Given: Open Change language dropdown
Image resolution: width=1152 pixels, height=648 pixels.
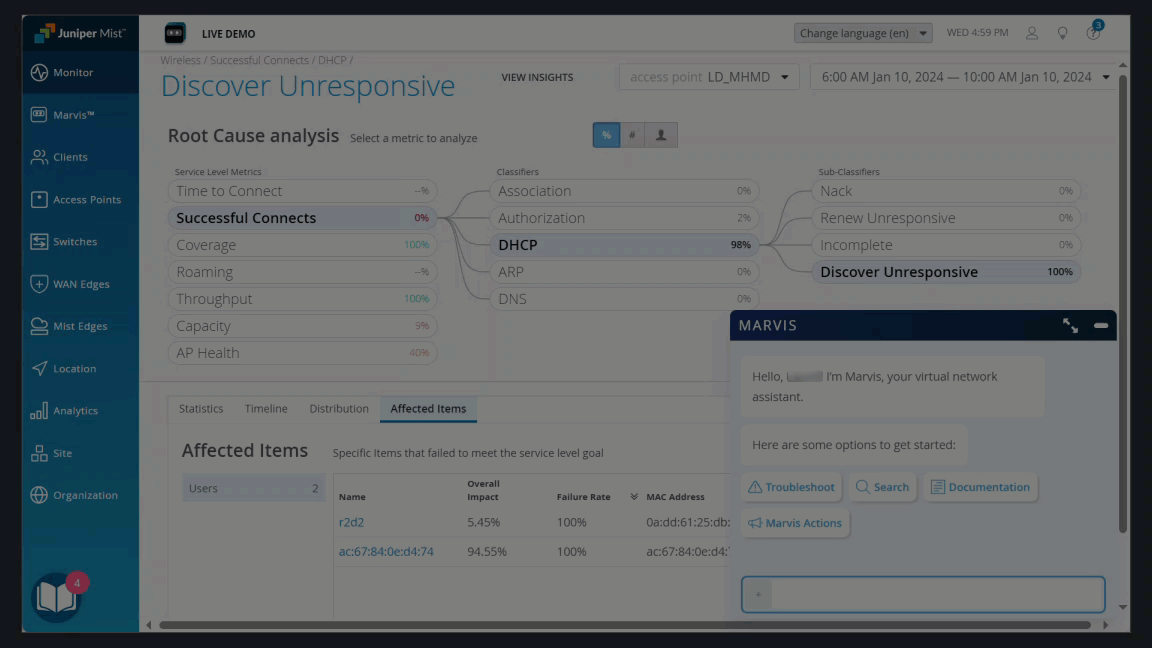Looking at the screenshot, I should pyautogui.click(x=863, y=33).
